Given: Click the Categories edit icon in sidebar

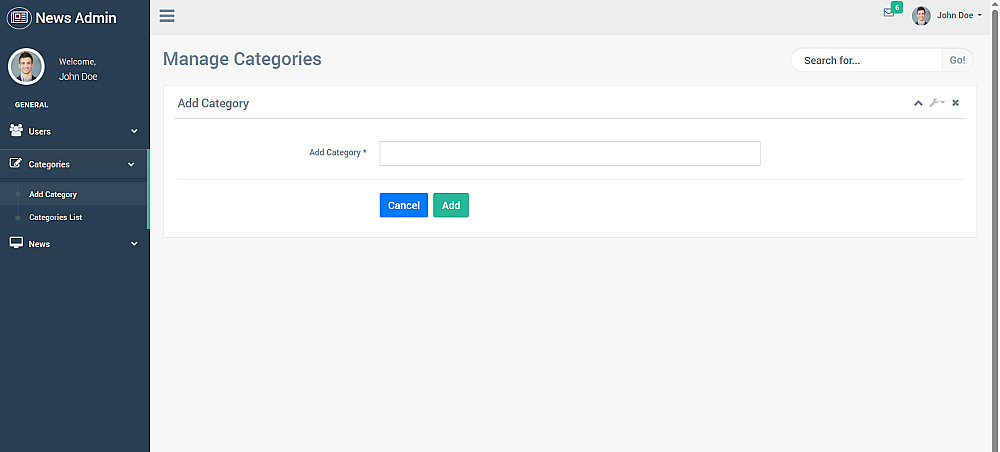Looking at the screenshot, I should pos(16,164).
